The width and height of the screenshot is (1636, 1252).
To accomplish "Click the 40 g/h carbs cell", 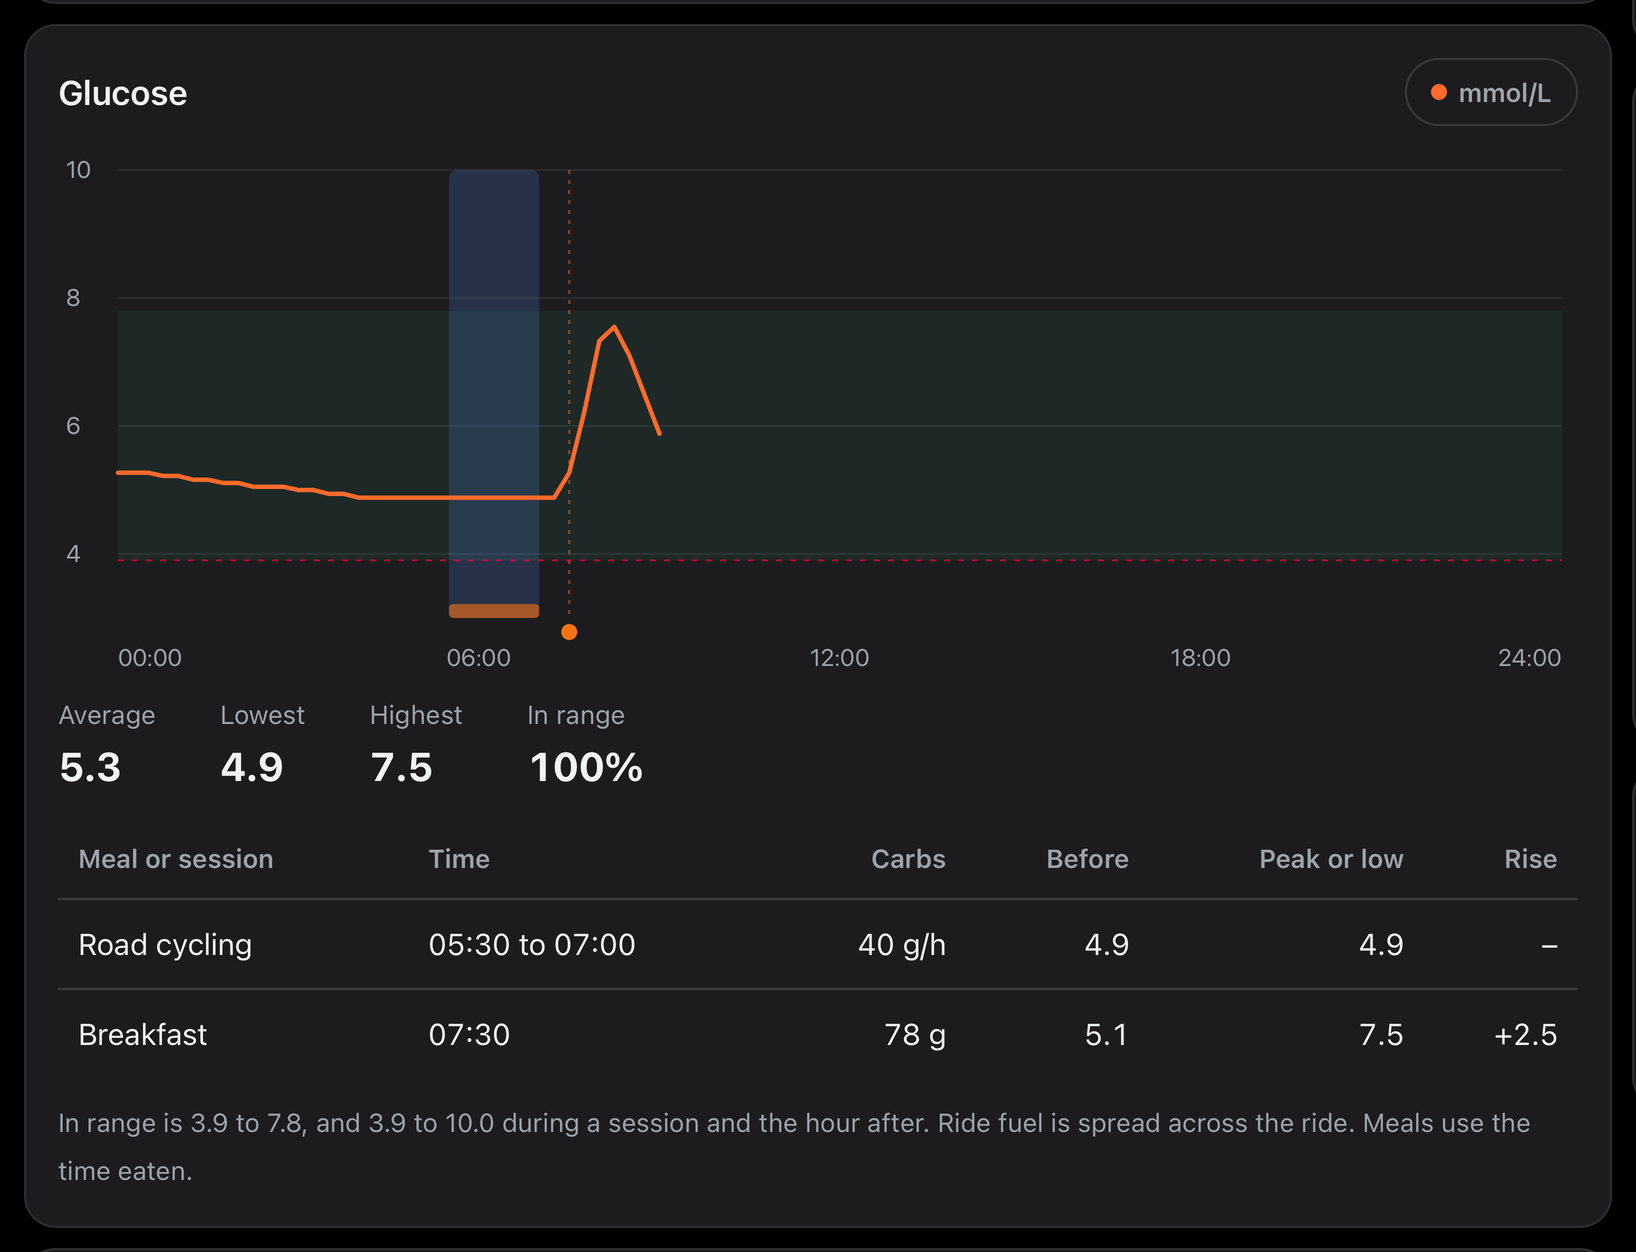I will tap(902, 945).
